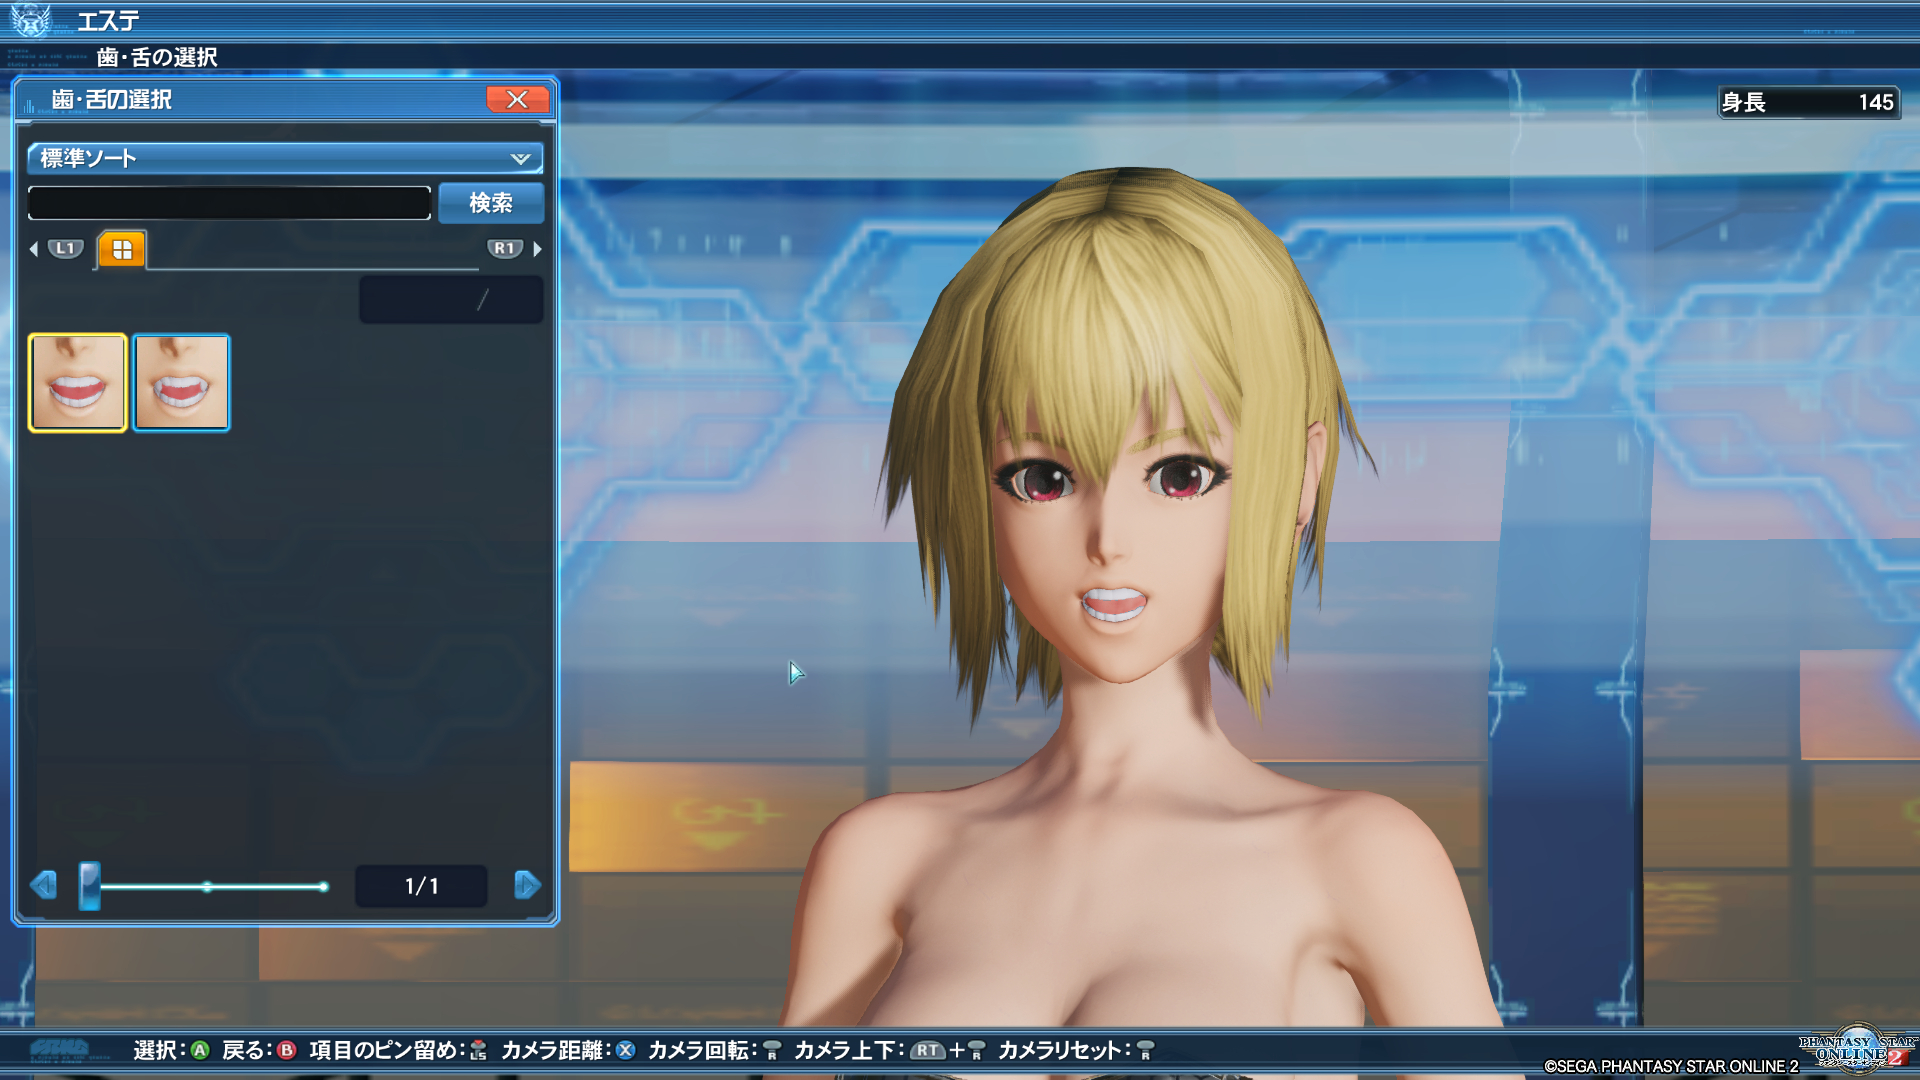Screen dimensions: 1920x1080
Task: Click the 検索 search button
Action: (491, 203)
